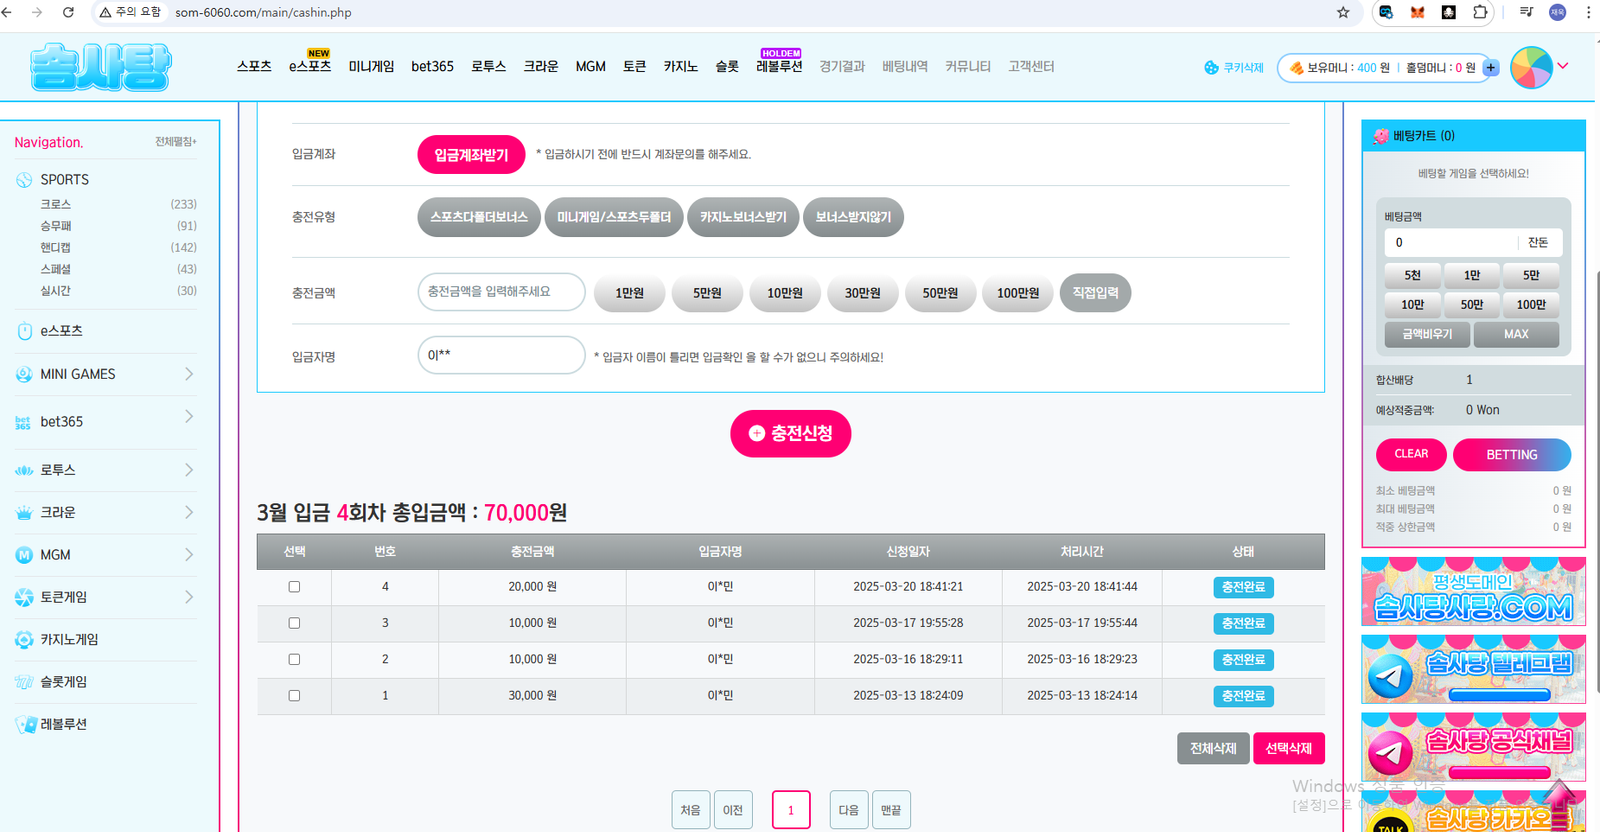Reload the page using browser refresh icon
The width and height of the screenshot is (1600, 832).
[68, 13]
